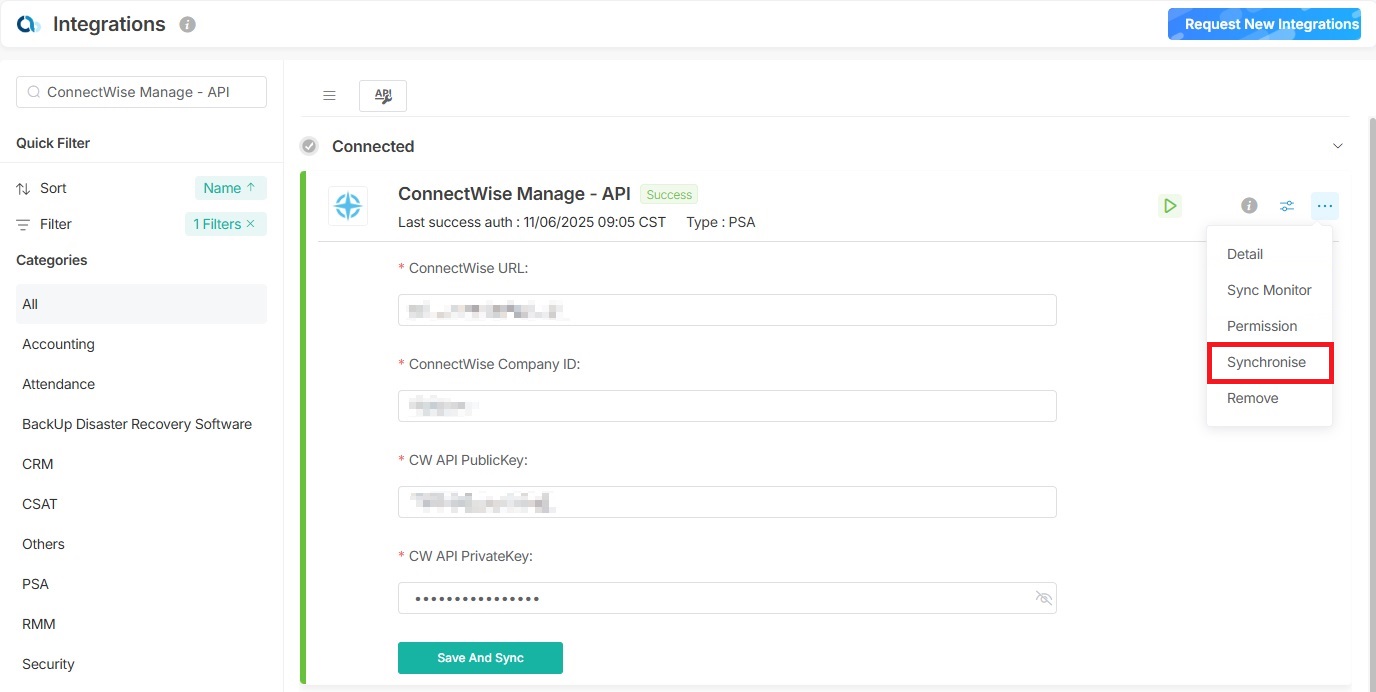Screen dimensions: 1376x692
Task: Click the green play run icon
Action: [1169, 206]
